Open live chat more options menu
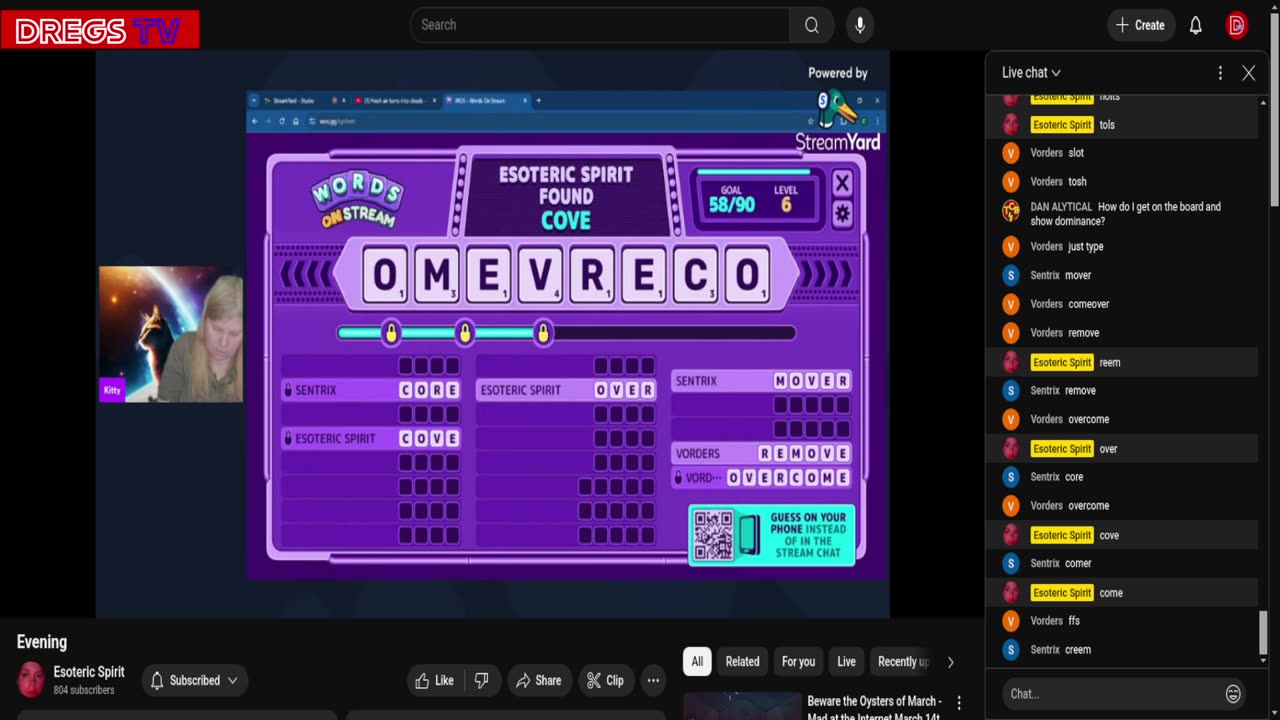The image size is (1280, 720). tap(1220, 73)
